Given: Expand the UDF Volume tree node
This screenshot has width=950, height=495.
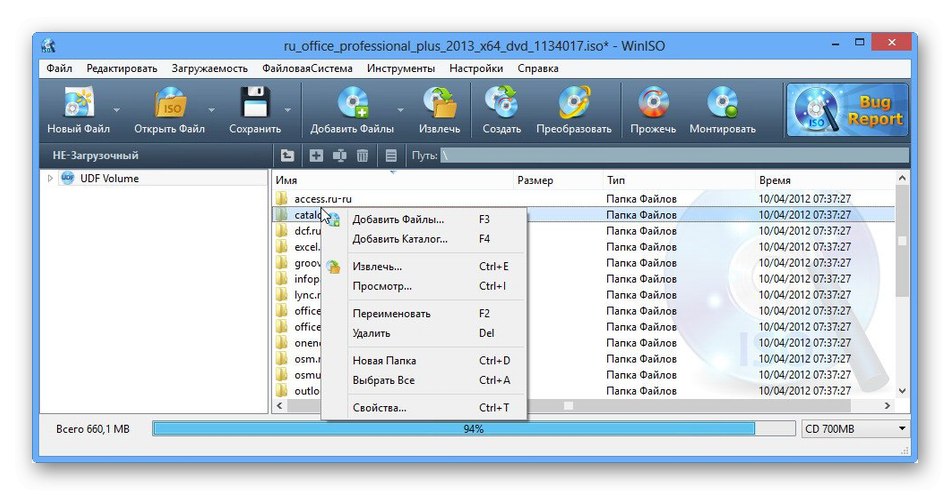Looking at the screenshot, I should (50, 178).
